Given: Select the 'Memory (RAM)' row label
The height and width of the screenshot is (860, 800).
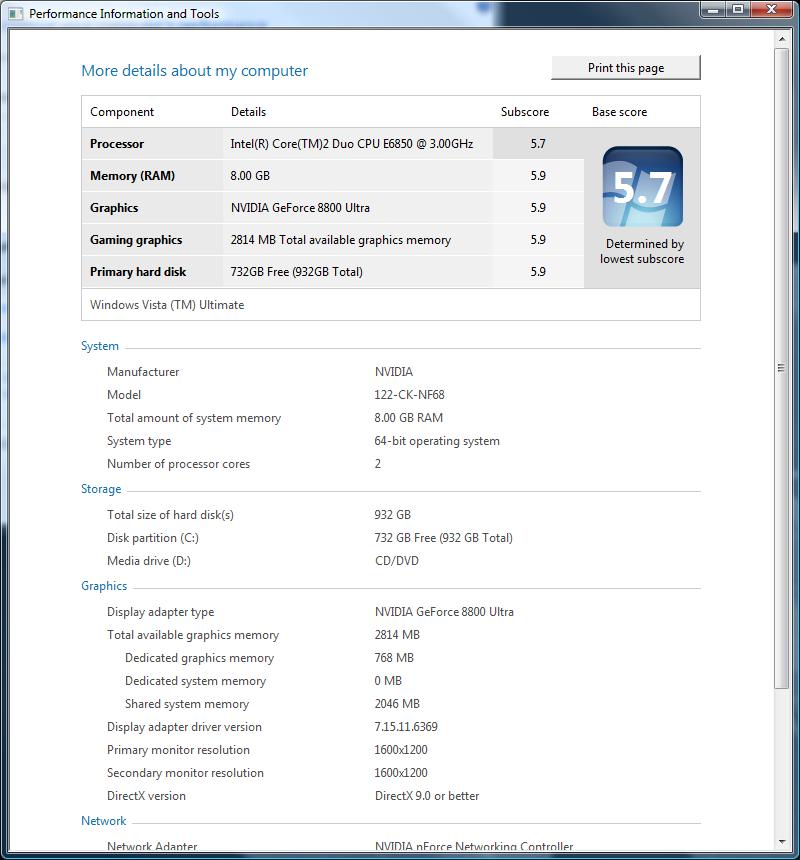Looking at the screenshot, I should click(133, 176).
